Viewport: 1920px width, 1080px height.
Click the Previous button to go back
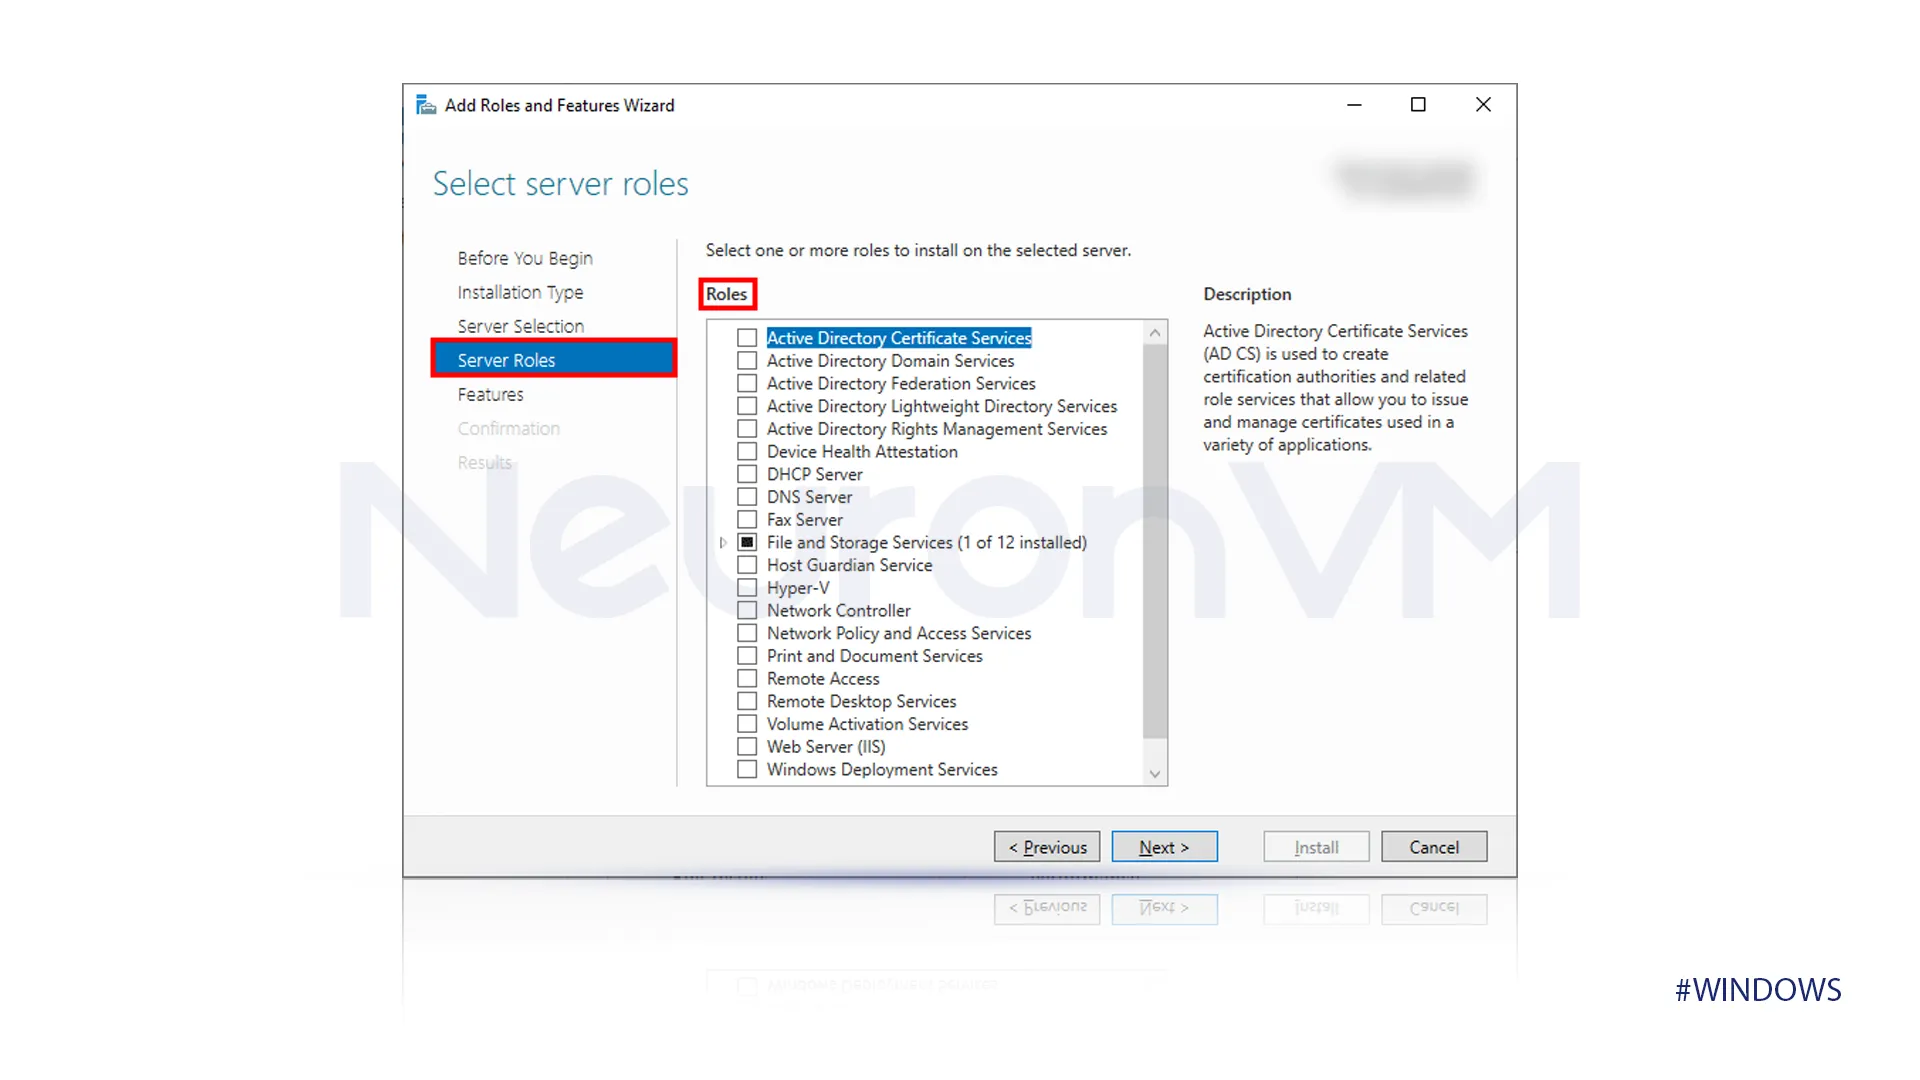1047,847
